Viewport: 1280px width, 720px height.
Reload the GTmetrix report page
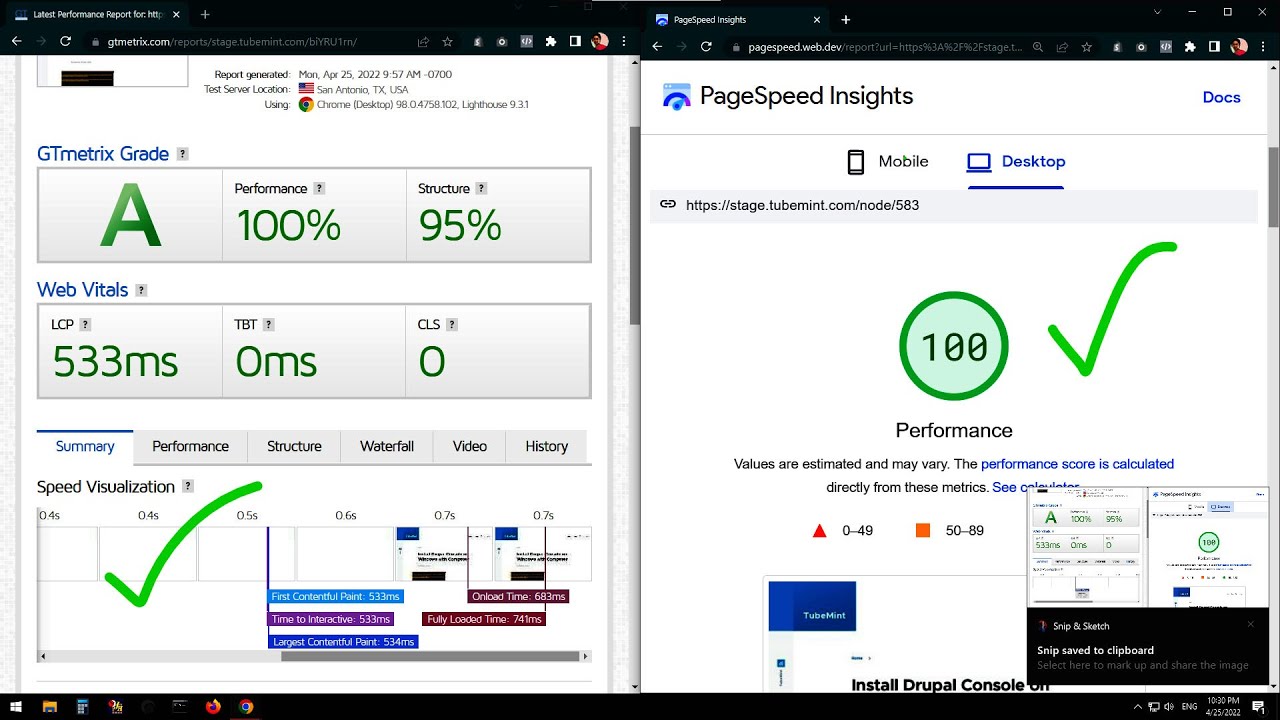[65, 42]
